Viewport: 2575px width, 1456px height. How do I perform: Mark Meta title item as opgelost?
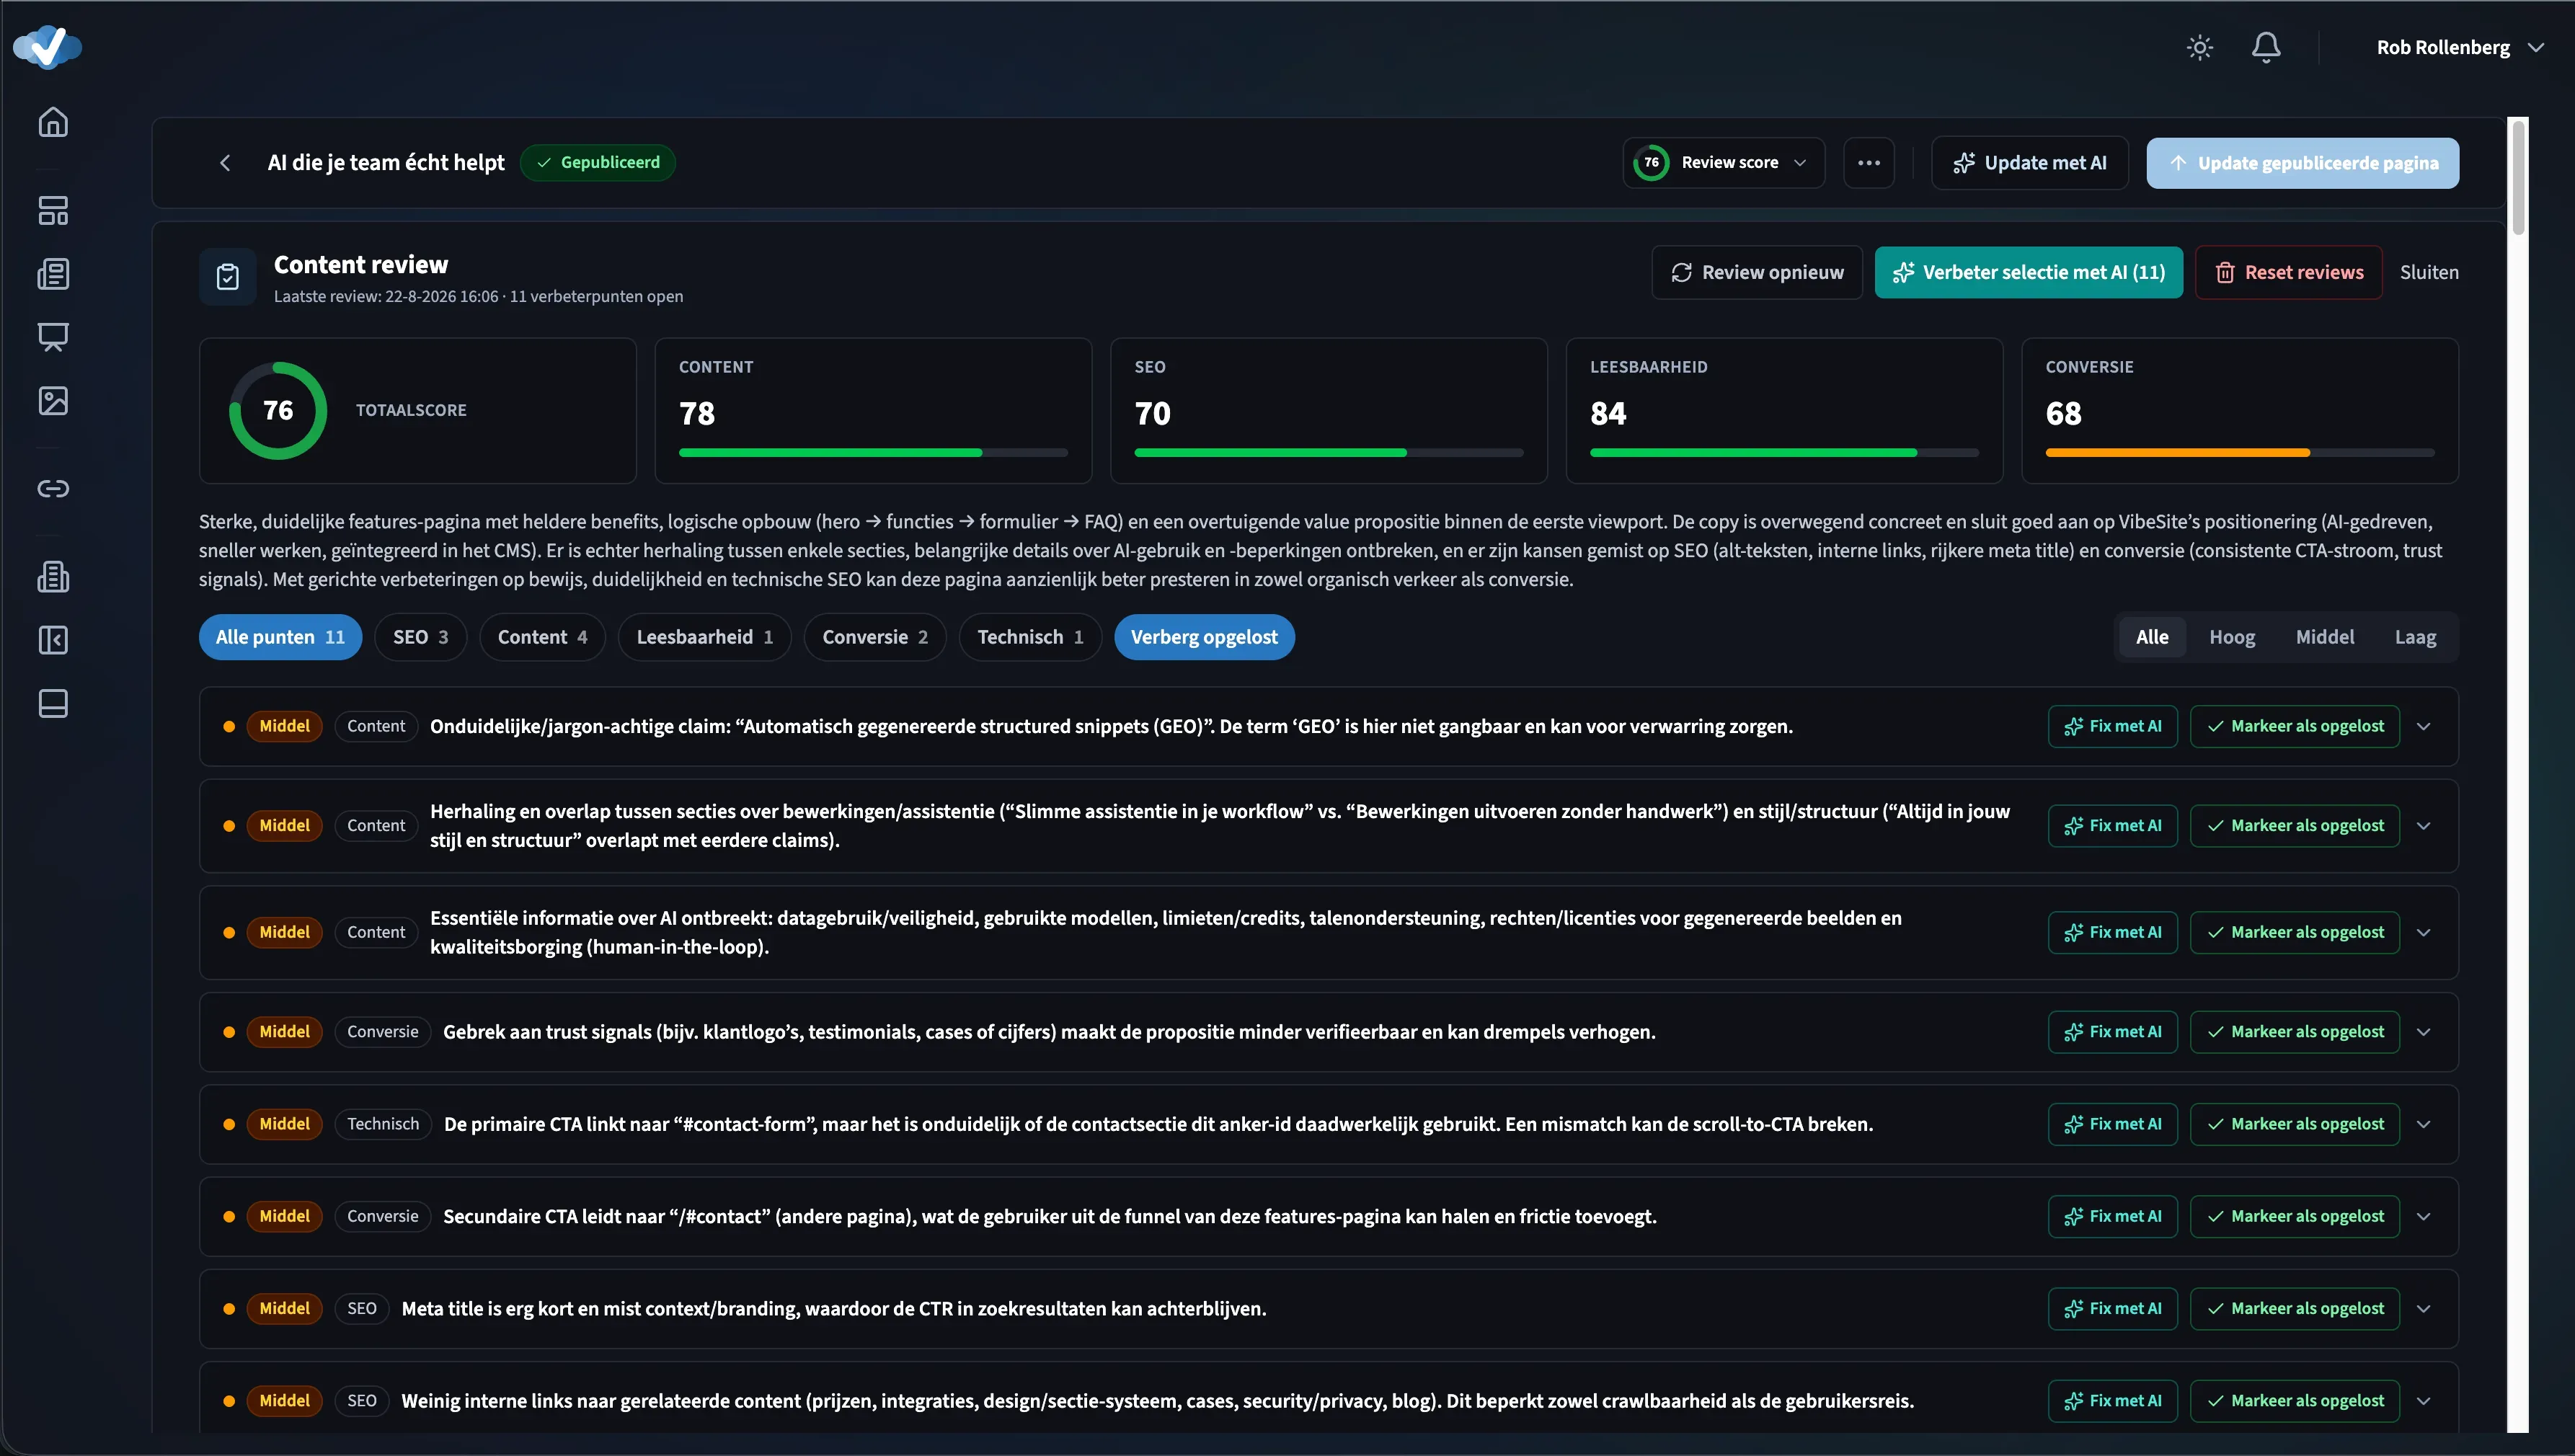point(2295,1309)
